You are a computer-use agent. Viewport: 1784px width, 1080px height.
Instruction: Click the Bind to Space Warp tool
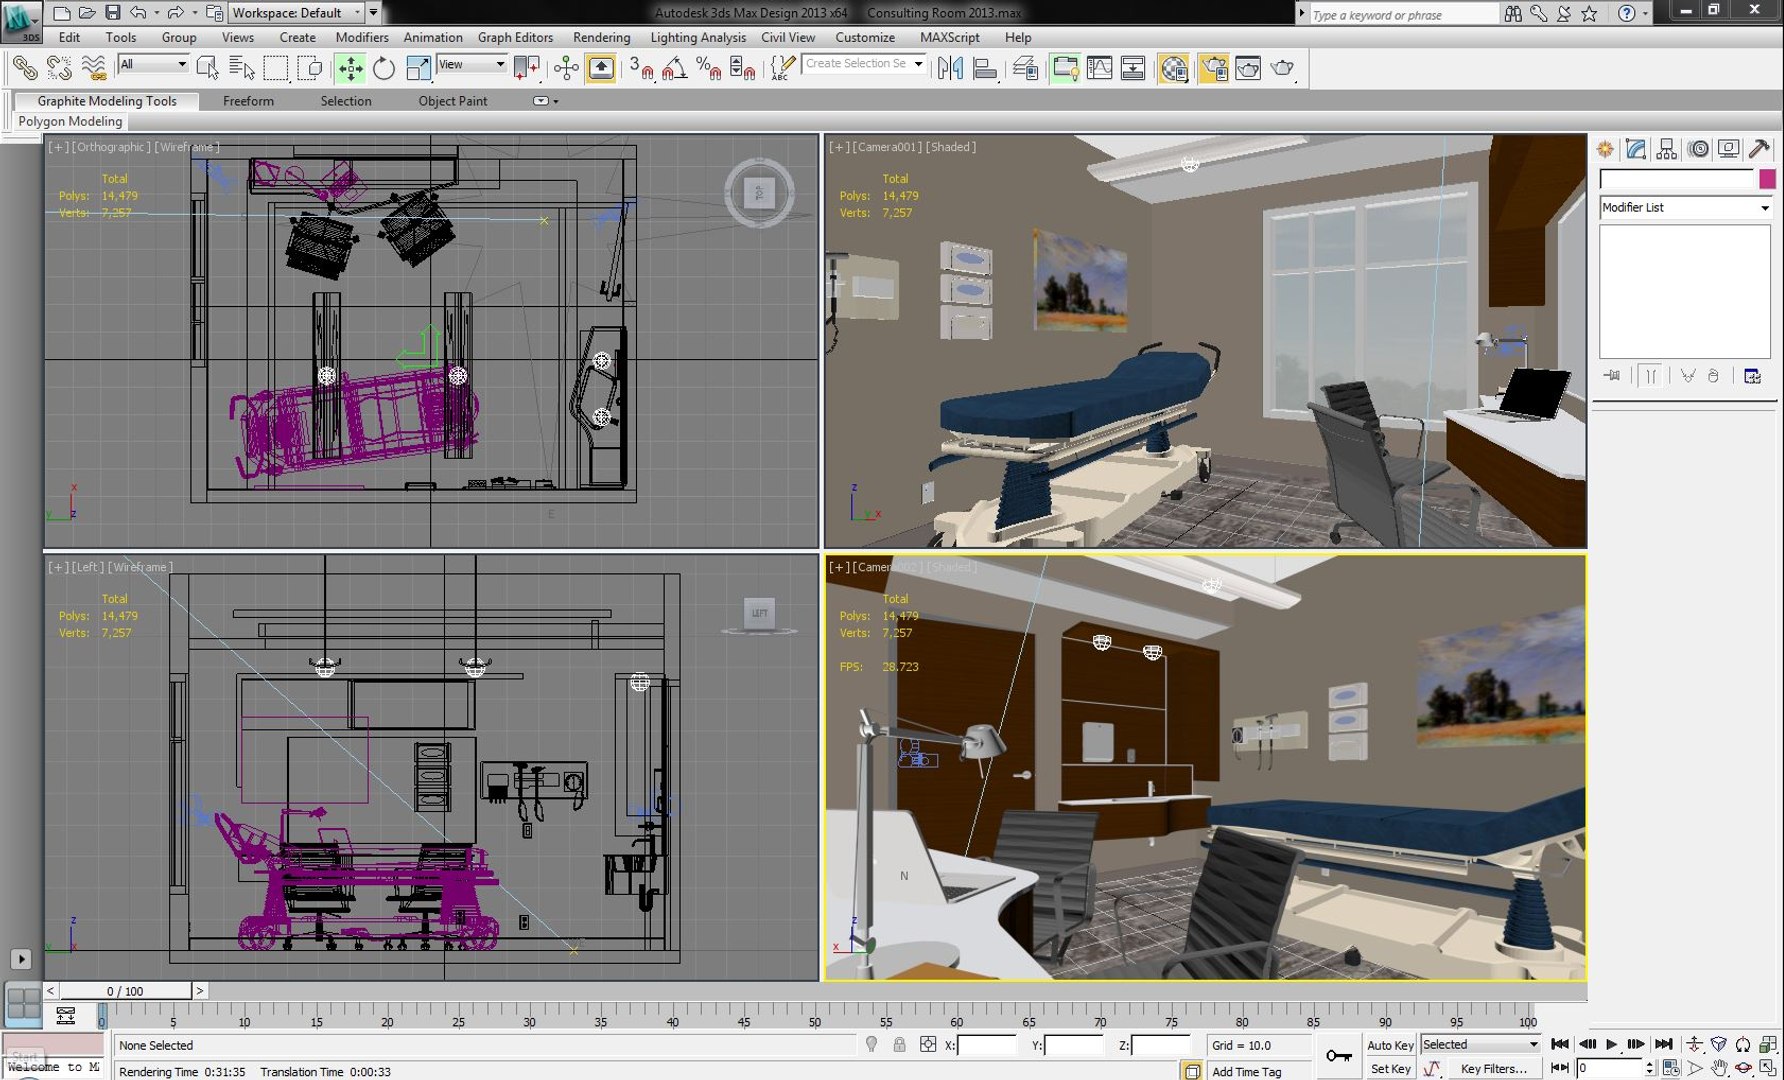pos(93,68)
